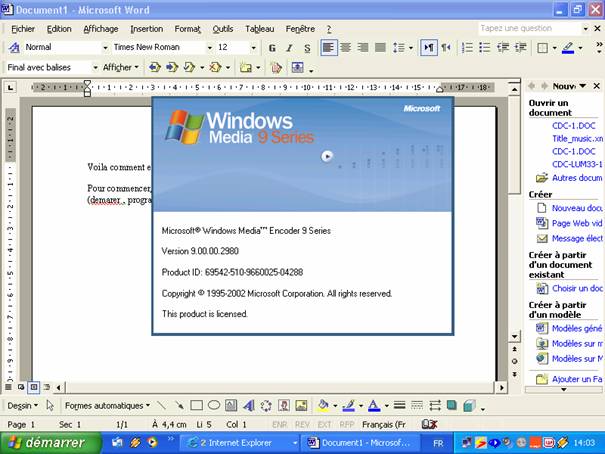Open the Normal style dropdown
This screenshot has width=605, height=454.
point(105,48)
